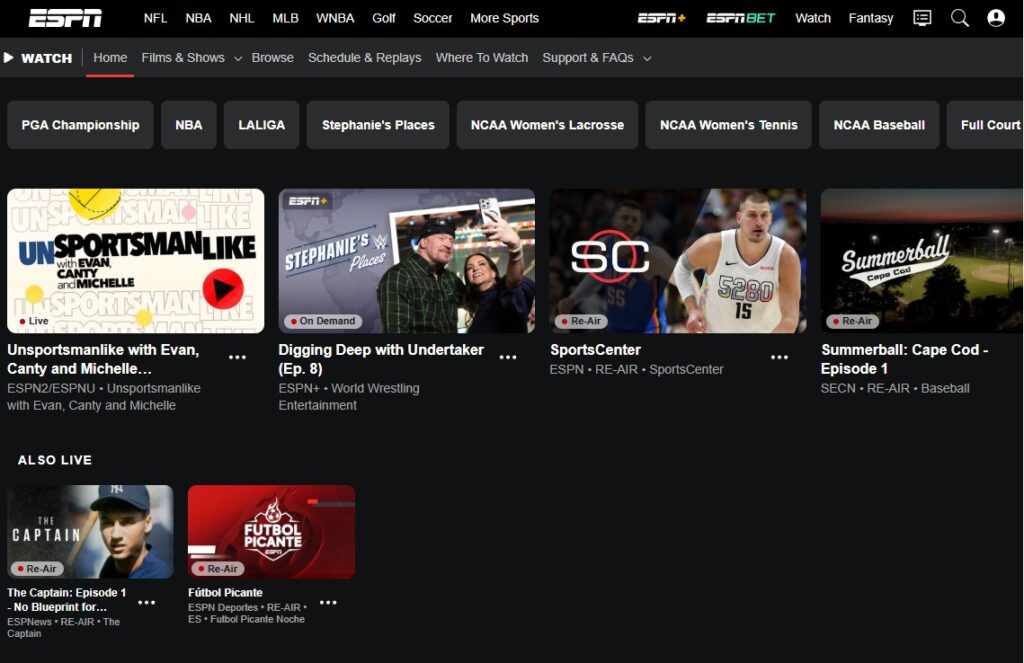Open options dots for The Captain episode
The height and width of the screenshot is (663, 1024).
point(146,602)
